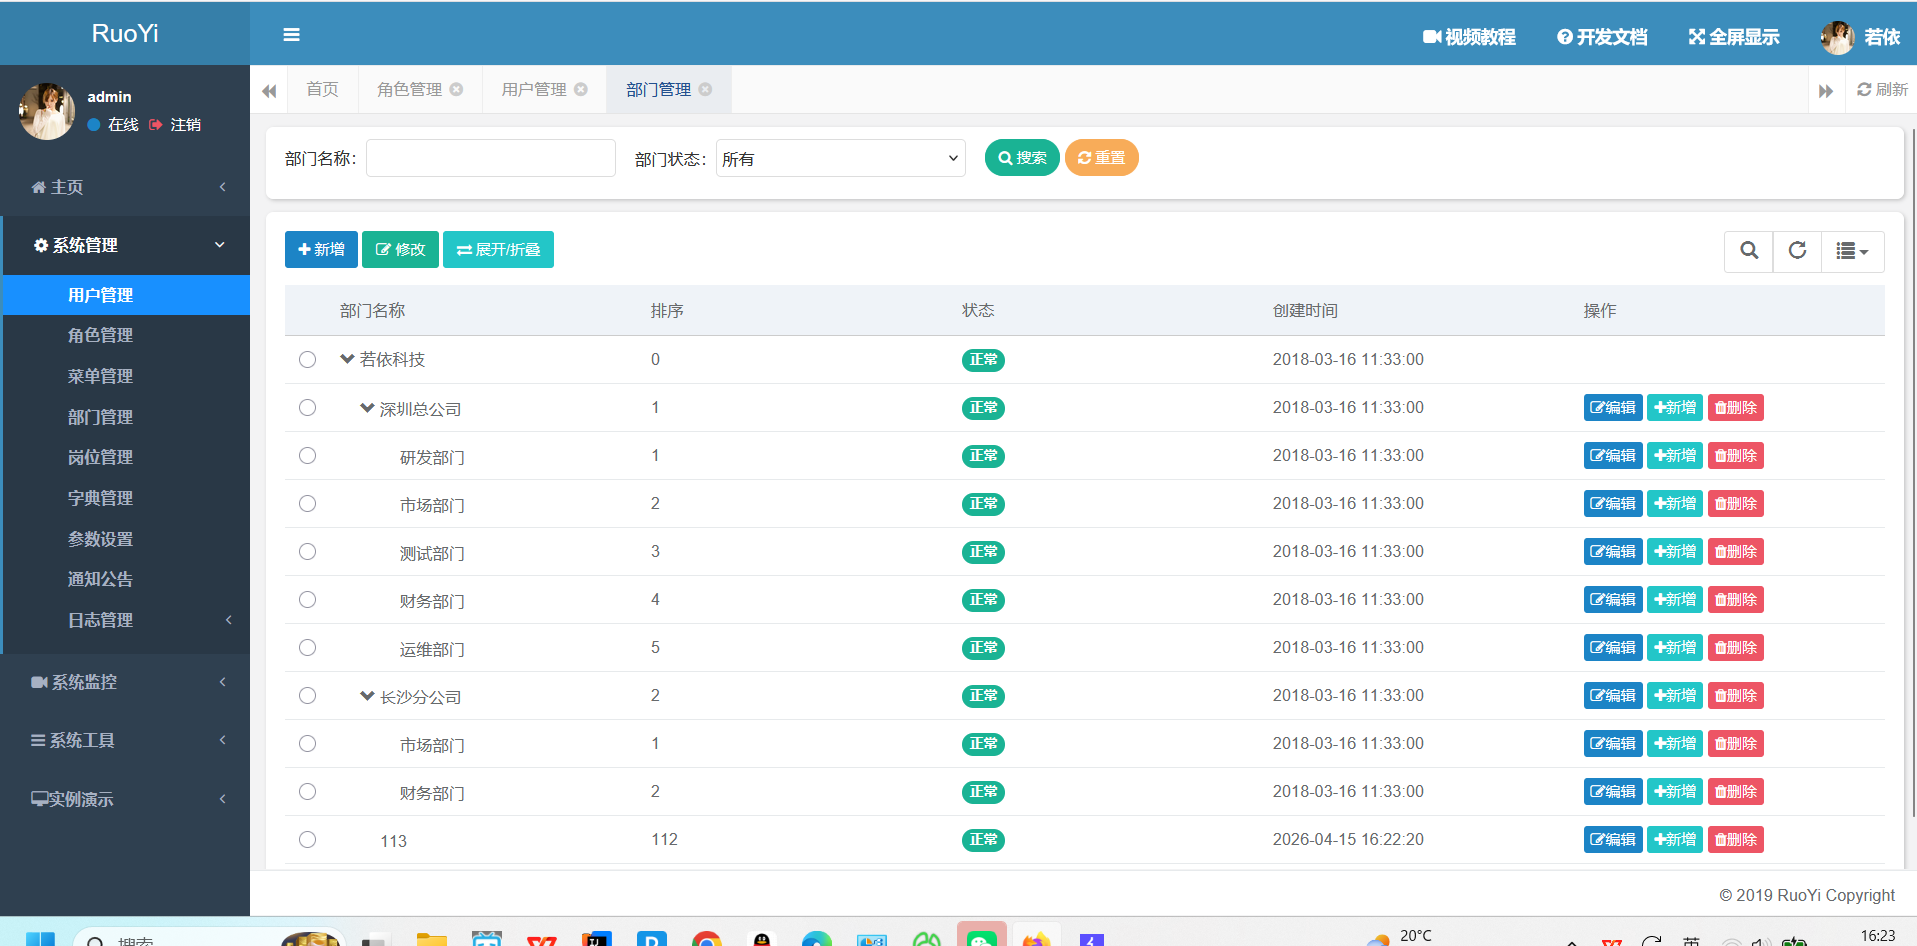The height and width of the screenshot is (946, 1917).
Task: Select the 财务部门 order 4 radio button
Action: point(307,600)
